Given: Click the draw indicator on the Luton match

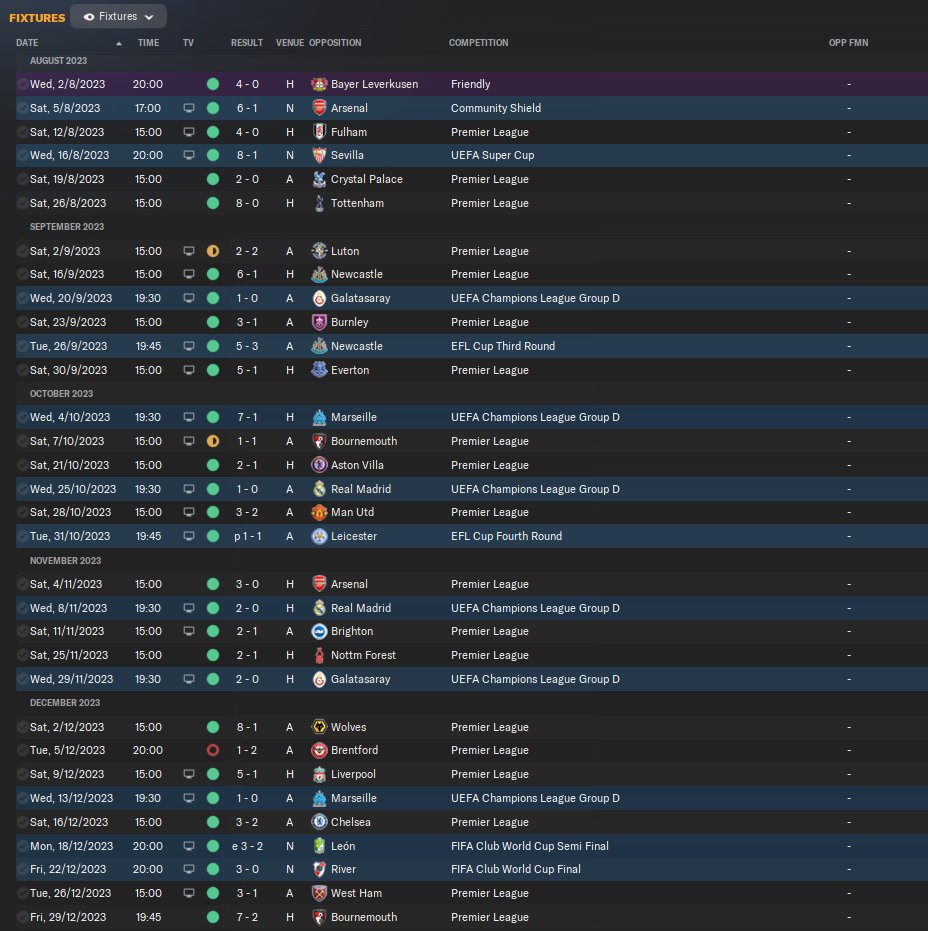Looking at the screenshot, I should pos(213,251).
